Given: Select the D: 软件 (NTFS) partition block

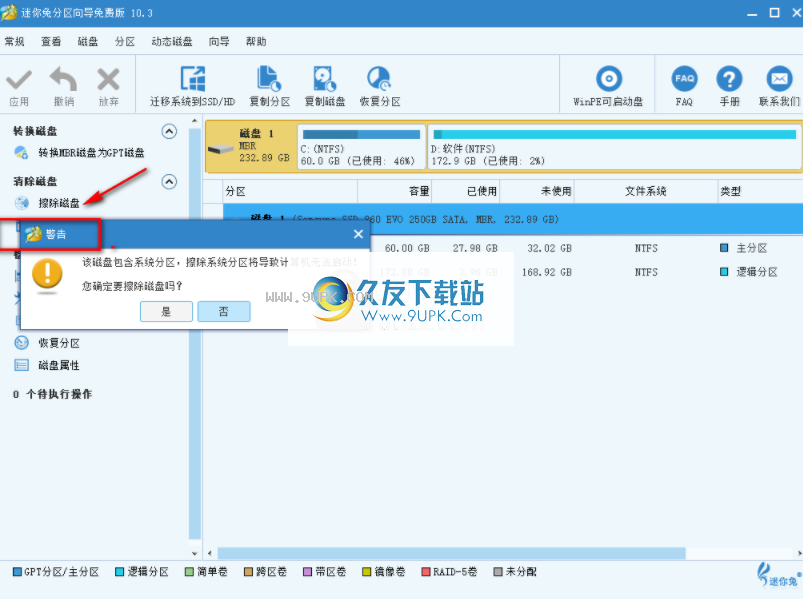Looking at the screenshot, I should click(614, 147).
